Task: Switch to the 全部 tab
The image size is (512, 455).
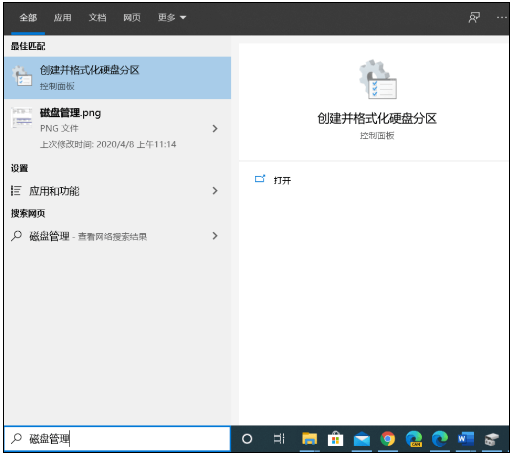Action: (28, 17)
